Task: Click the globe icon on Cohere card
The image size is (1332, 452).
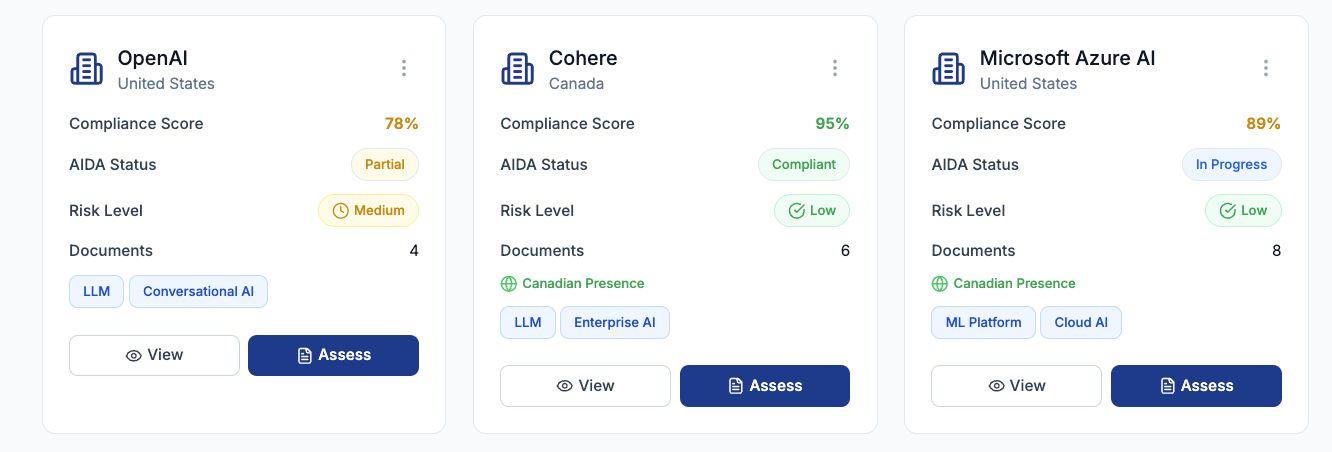Action: coord(508,284)
